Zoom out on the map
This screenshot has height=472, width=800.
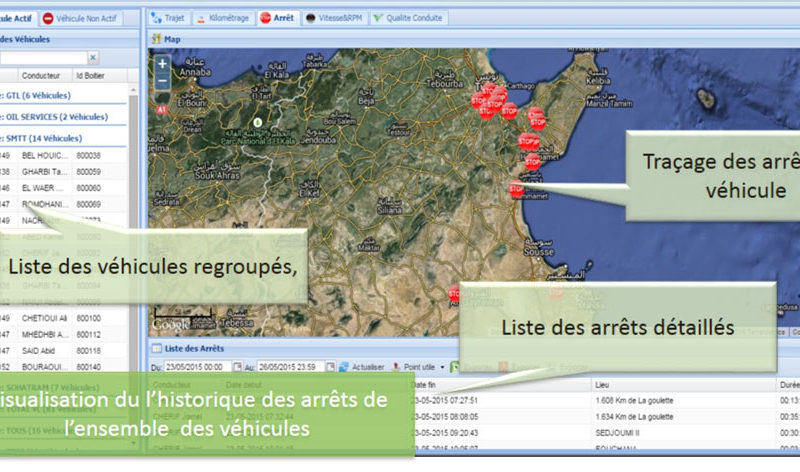pos(162,81)
